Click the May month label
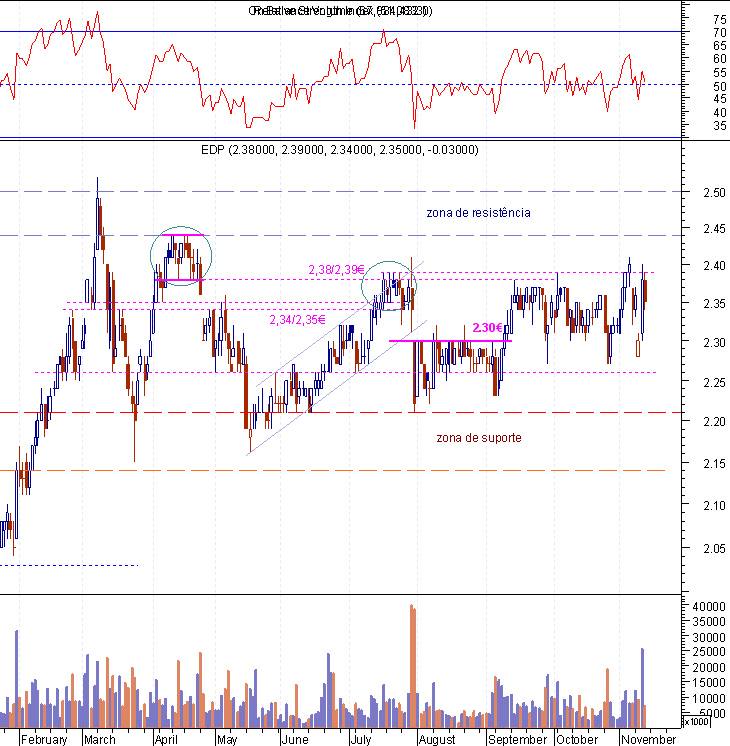The width and height of the screenshot is (730, 746). click(x=227, y=739)
